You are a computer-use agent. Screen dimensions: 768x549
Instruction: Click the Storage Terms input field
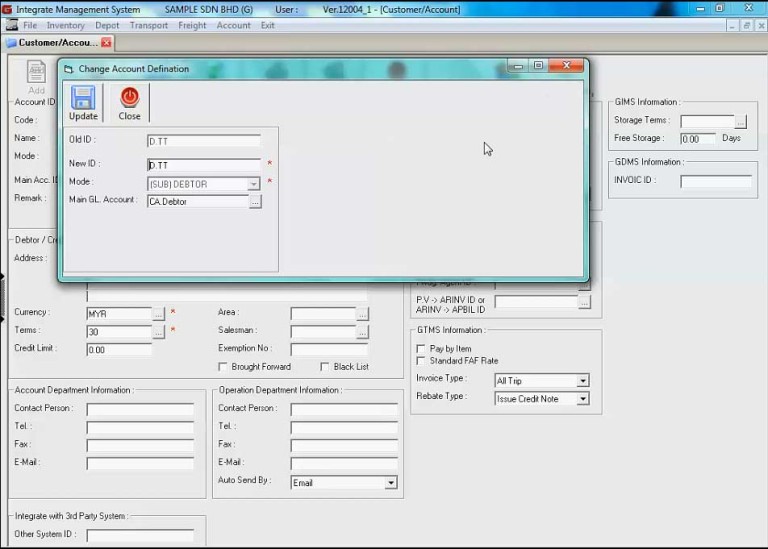(707, 121)
